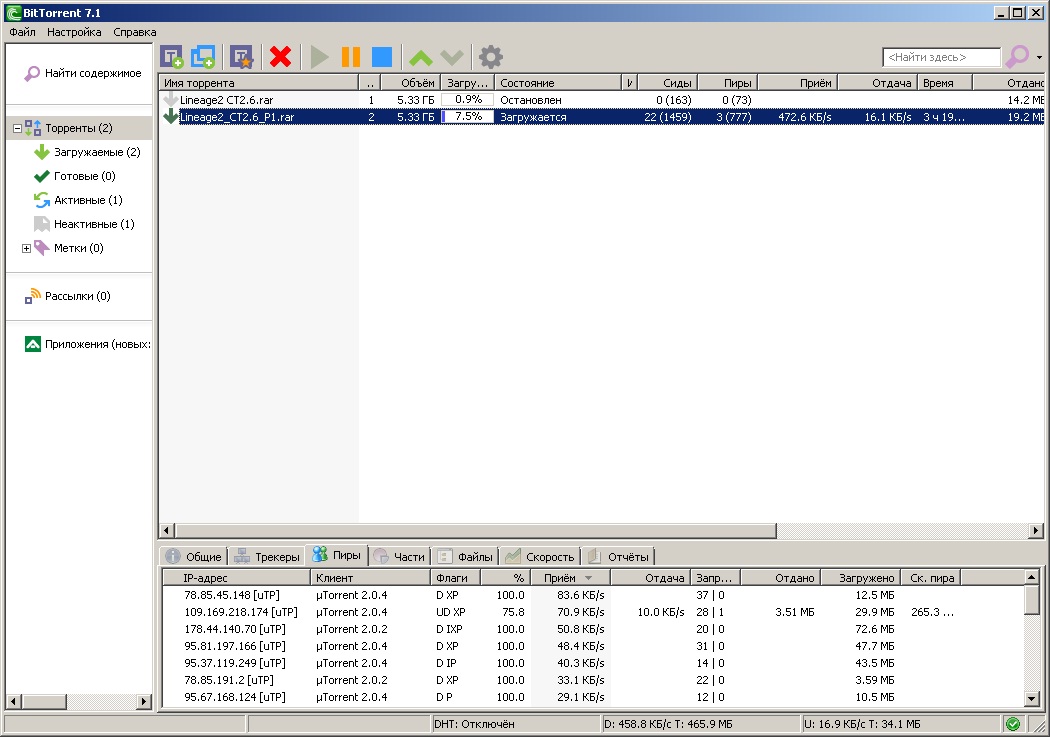Expand the Метки (0) tree node
Viewport: 1050px width, 737px height.
(x=27, y=248)
